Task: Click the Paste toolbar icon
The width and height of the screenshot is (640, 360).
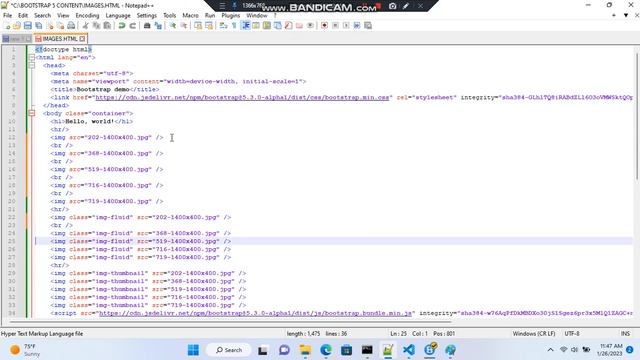Action: (x=107, y=26)
